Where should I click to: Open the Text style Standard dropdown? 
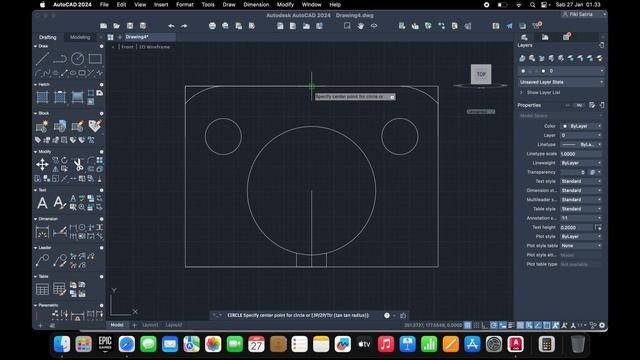(x=581, y=181)
